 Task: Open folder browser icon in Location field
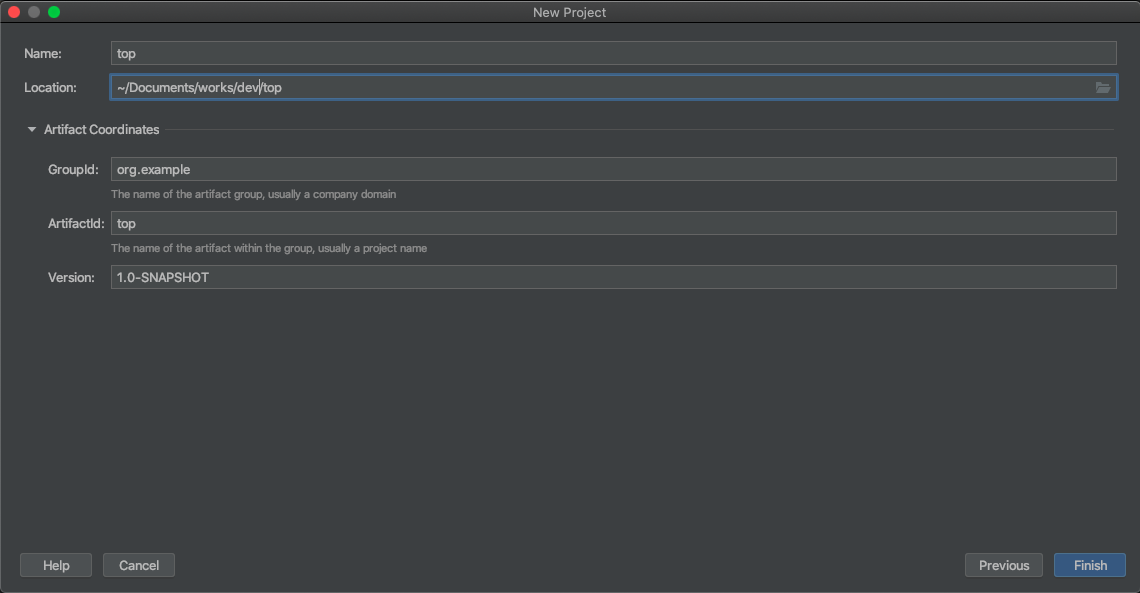pyautogui.click(x=1102, y=87)
